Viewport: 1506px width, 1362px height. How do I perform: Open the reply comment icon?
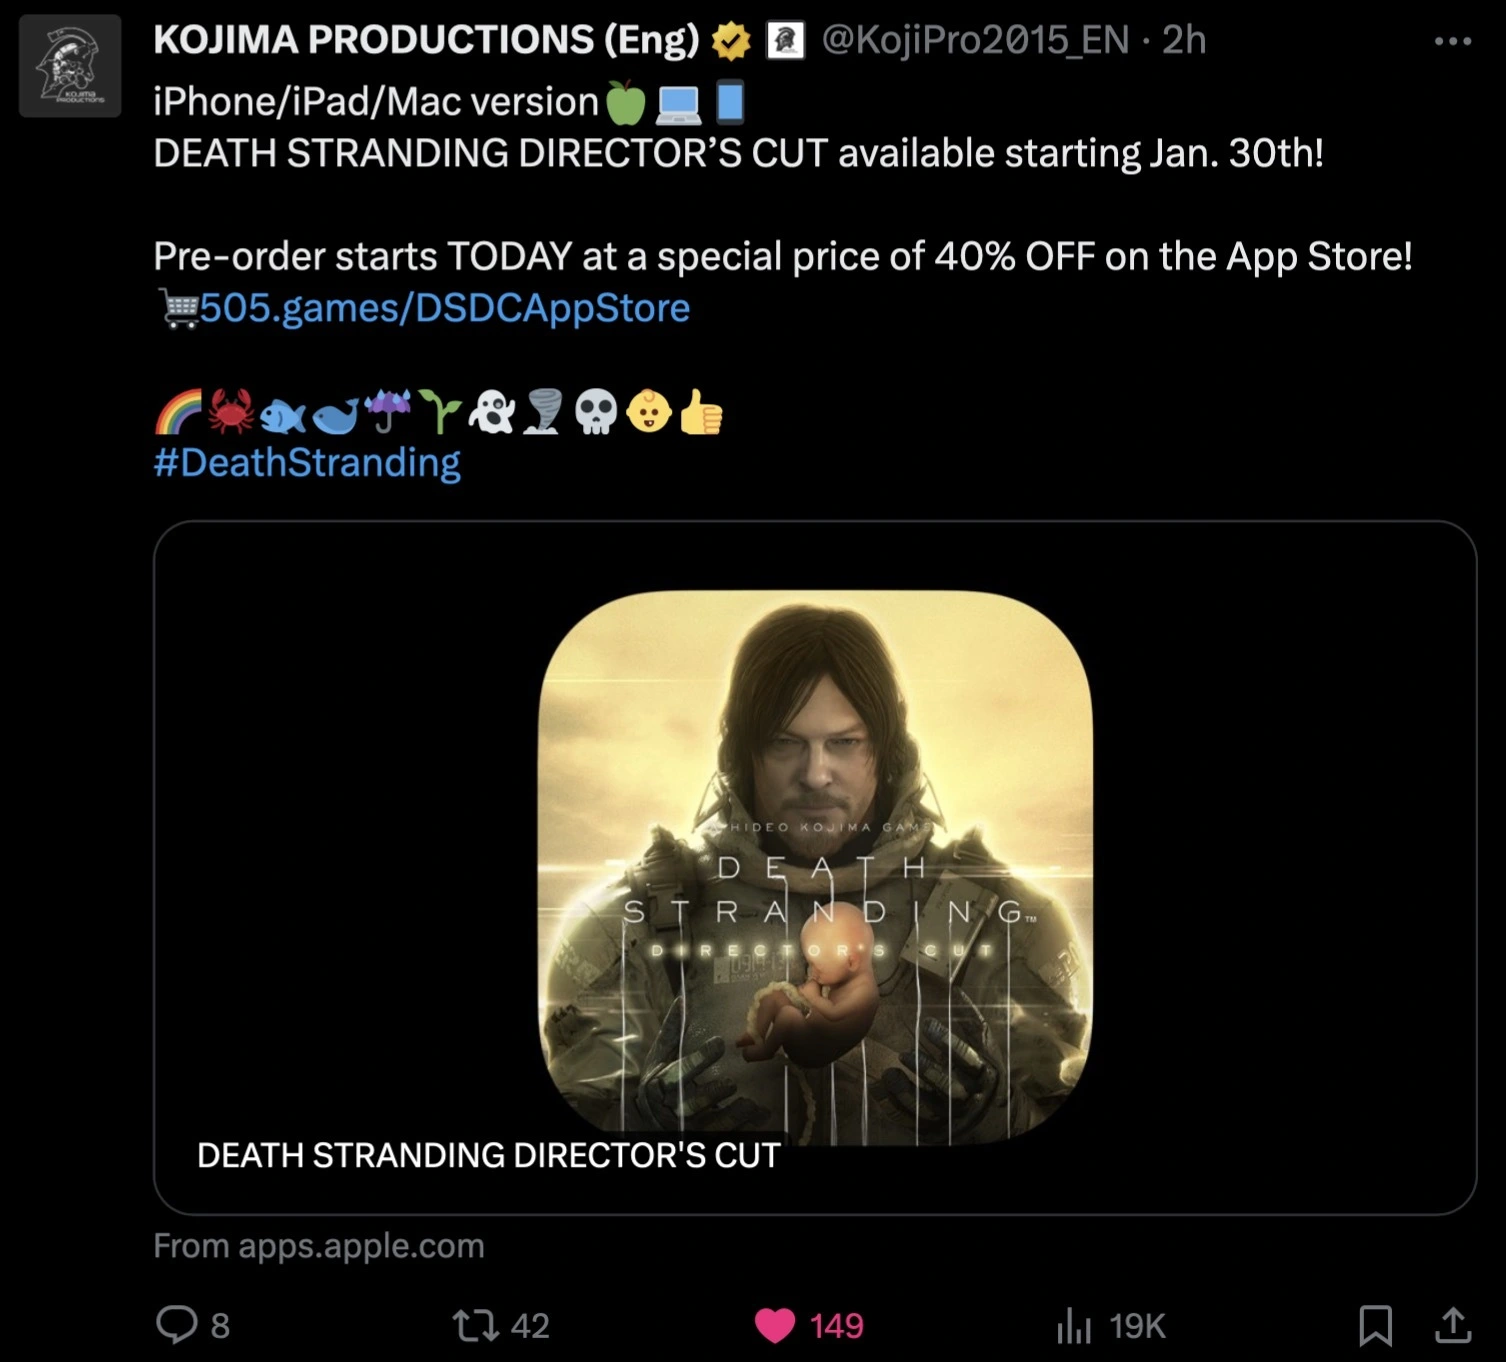[x=177, y=1324]
